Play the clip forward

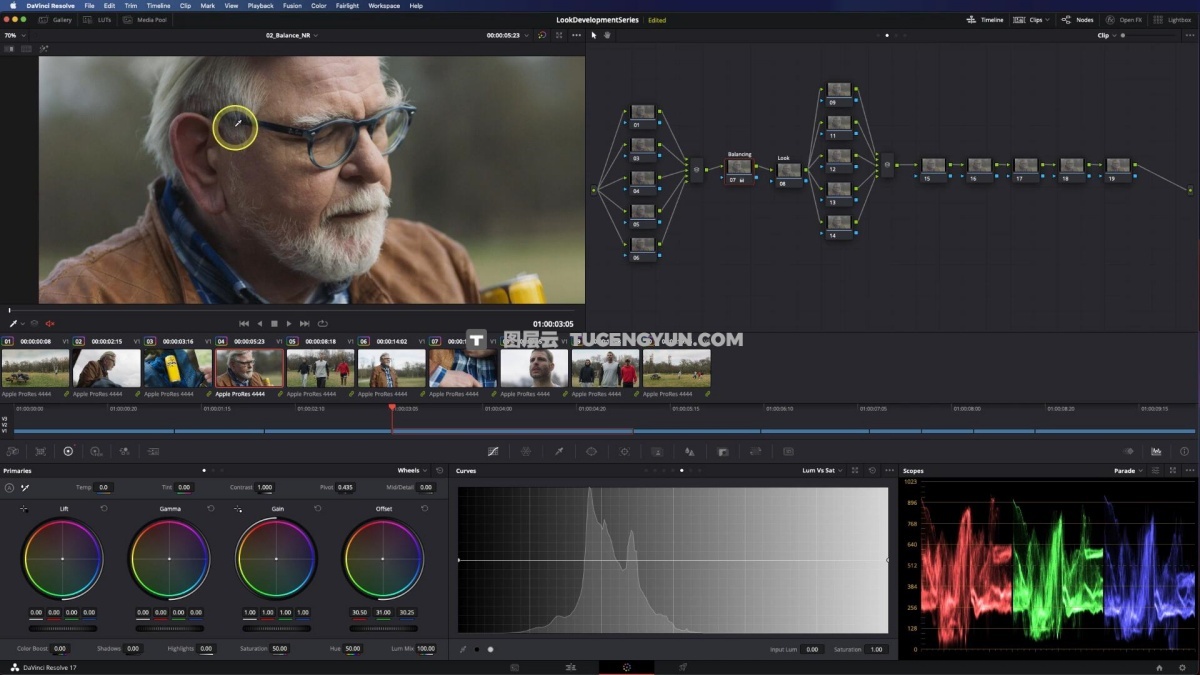click(289, 324)
